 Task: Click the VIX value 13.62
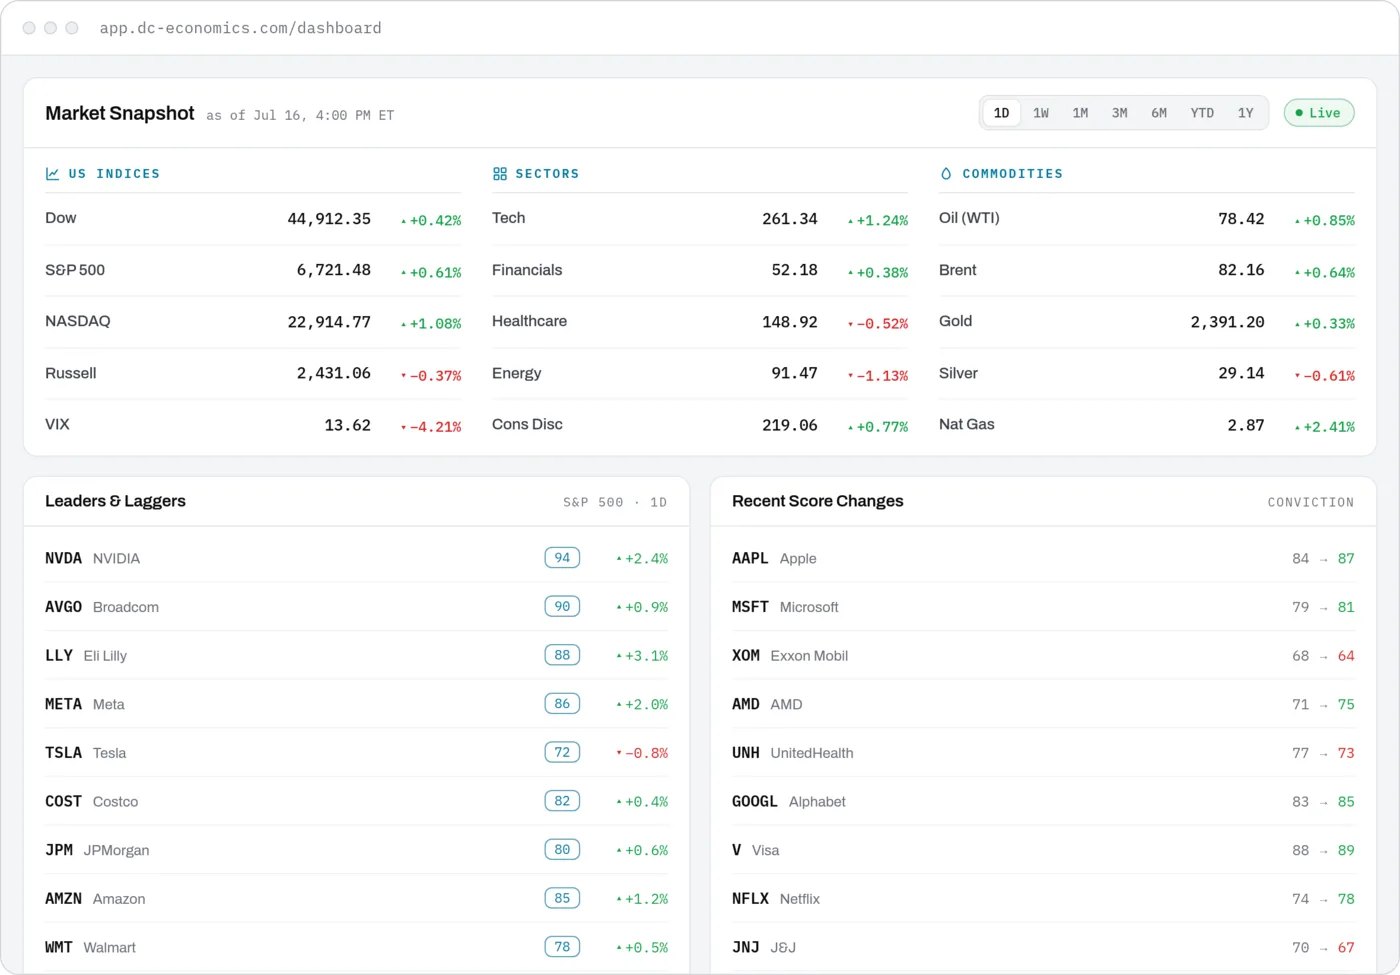[x=347, y=425]
